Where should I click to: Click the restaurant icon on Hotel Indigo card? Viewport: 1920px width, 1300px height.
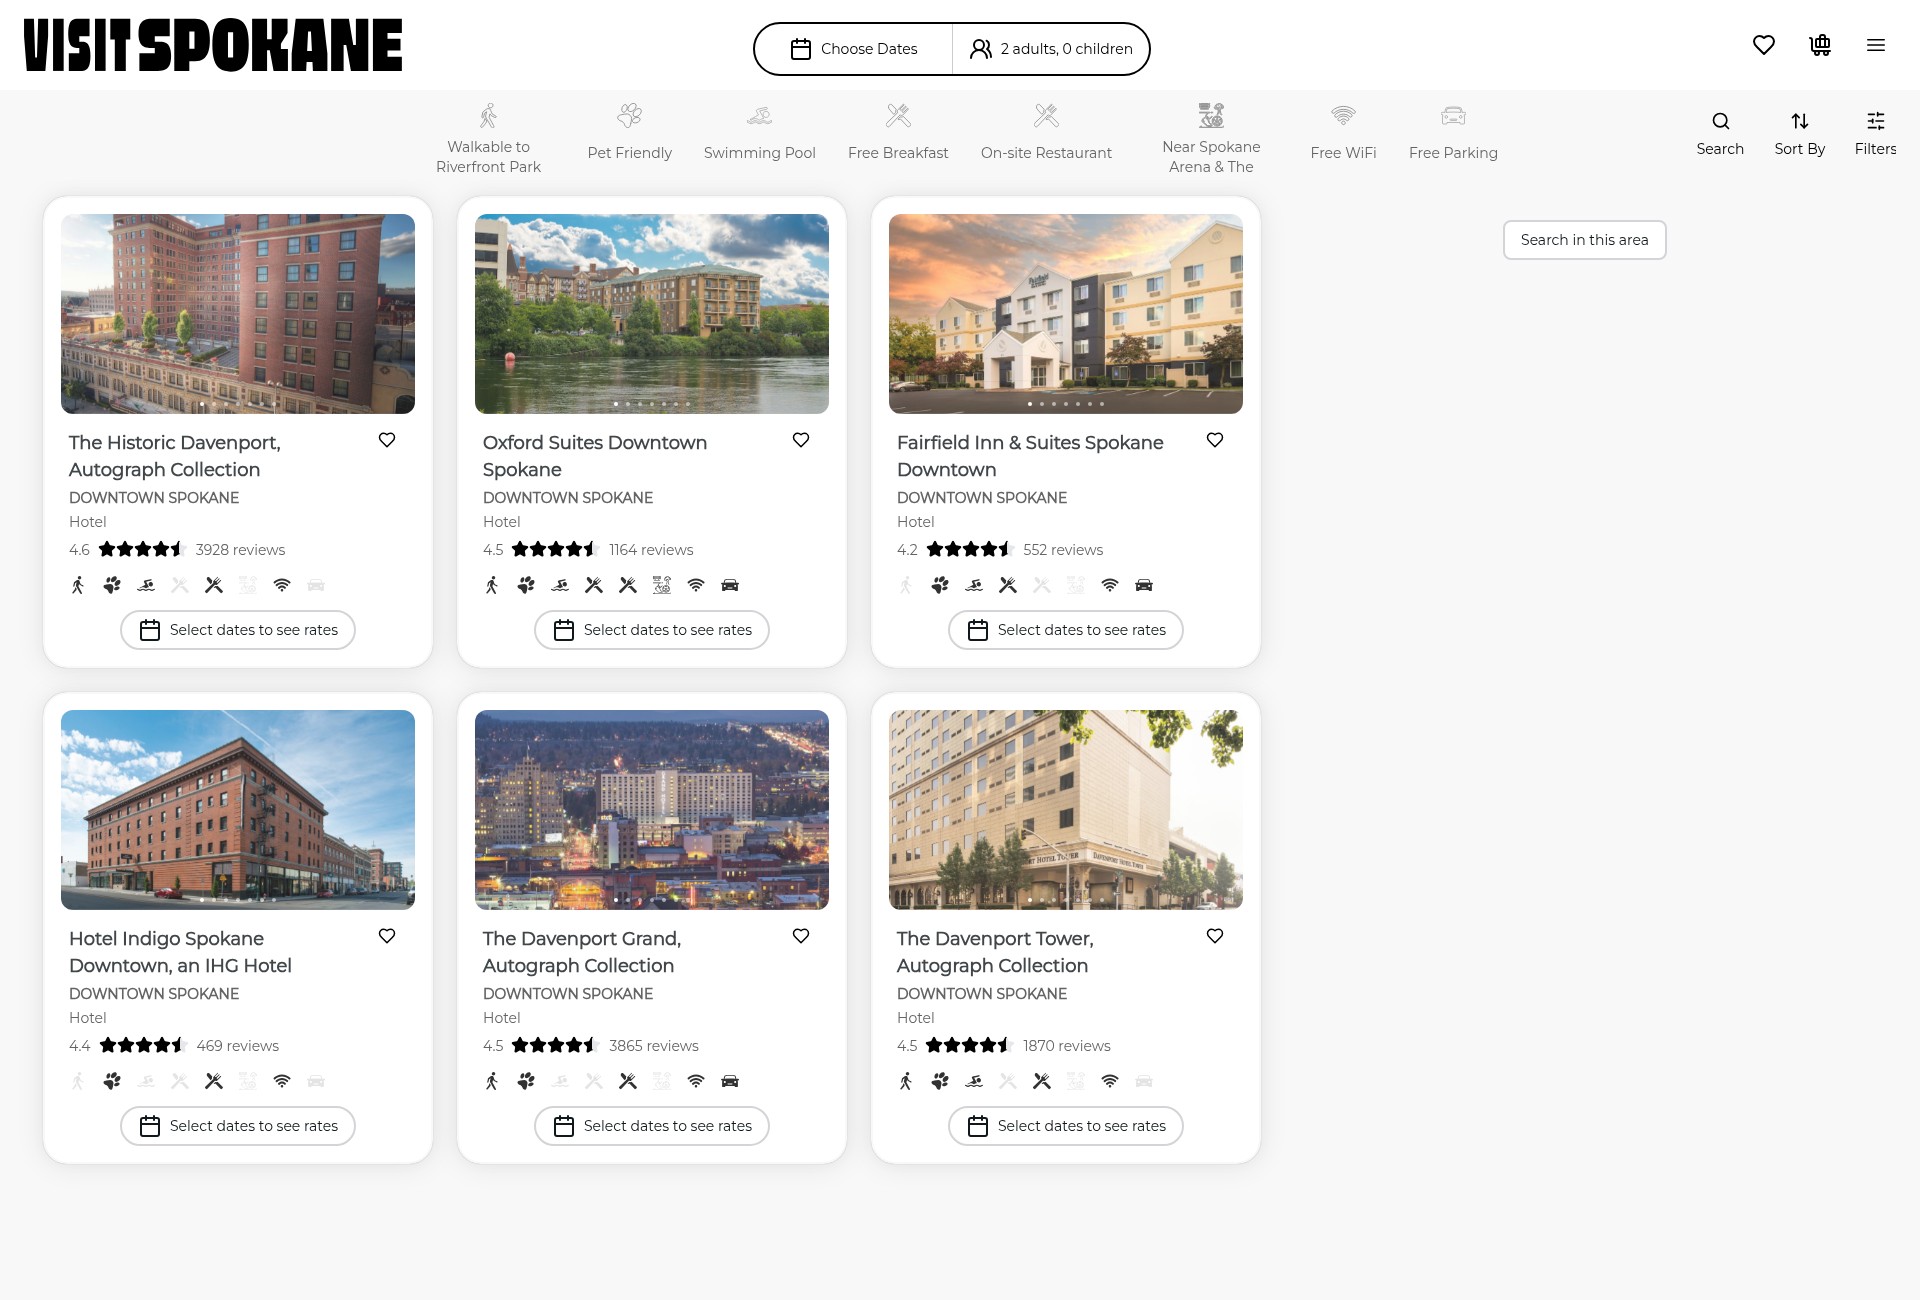(x=214, y=1081)
